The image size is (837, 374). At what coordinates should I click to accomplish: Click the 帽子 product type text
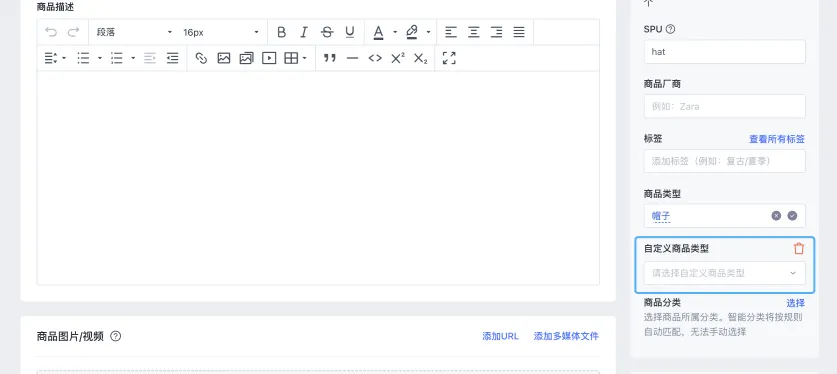click(661, 216)
